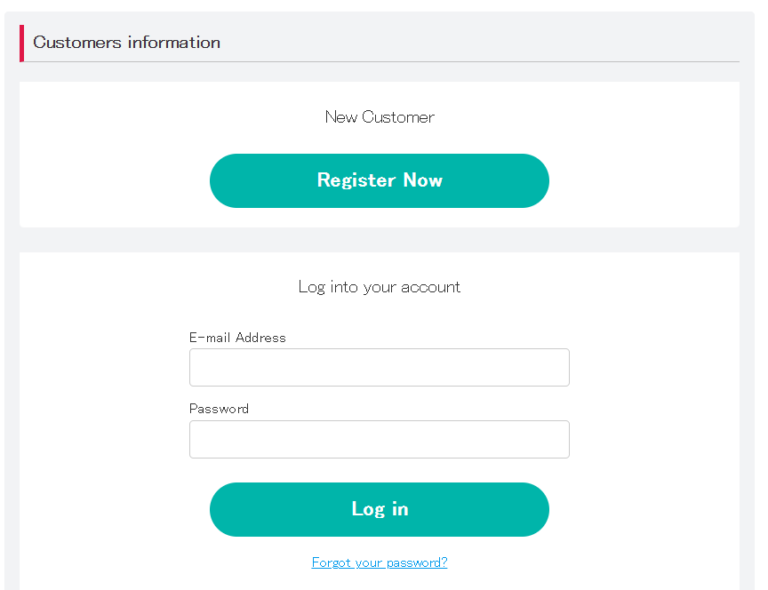The image size is (768, 590).
Task: Open the Forgot your password link
Action: click(x=379, y=563)
